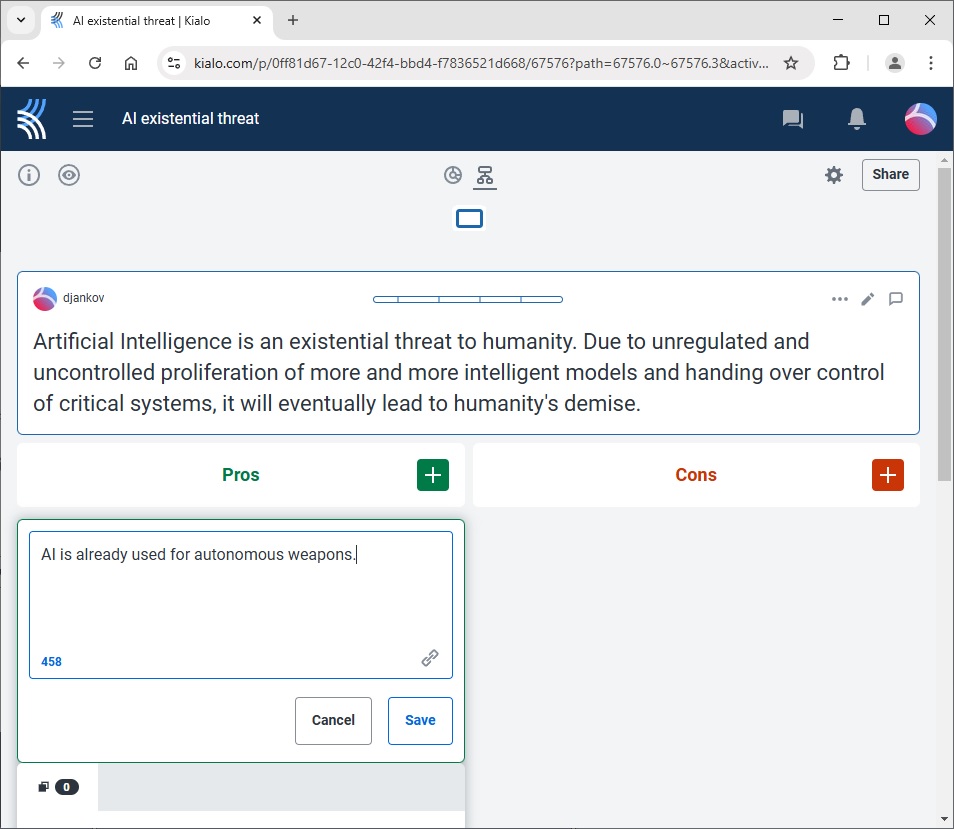Save the new pro claim

[x=420, y=721]
